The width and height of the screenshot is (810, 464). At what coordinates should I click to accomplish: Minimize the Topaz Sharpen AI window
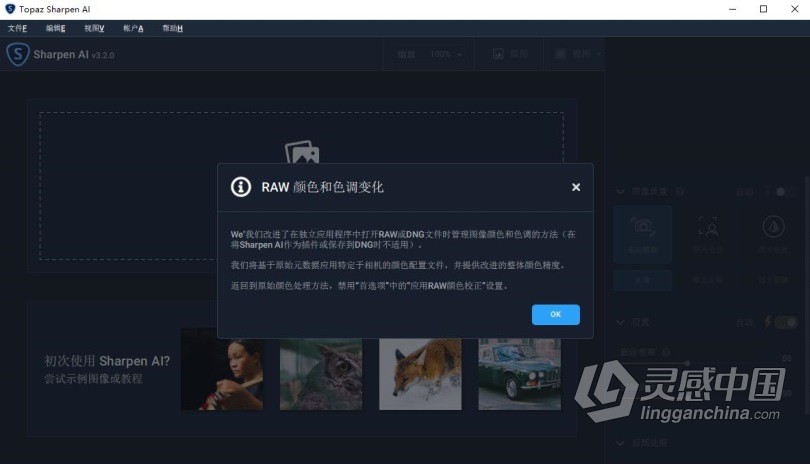click(x=733, y=9)
